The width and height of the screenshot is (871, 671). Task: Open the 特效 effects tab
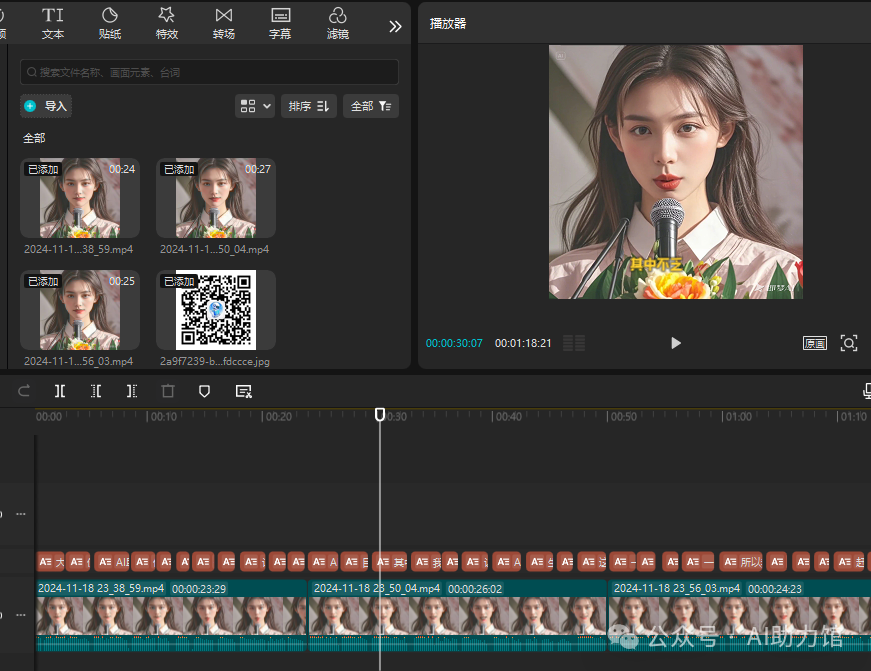pos(167,23)
